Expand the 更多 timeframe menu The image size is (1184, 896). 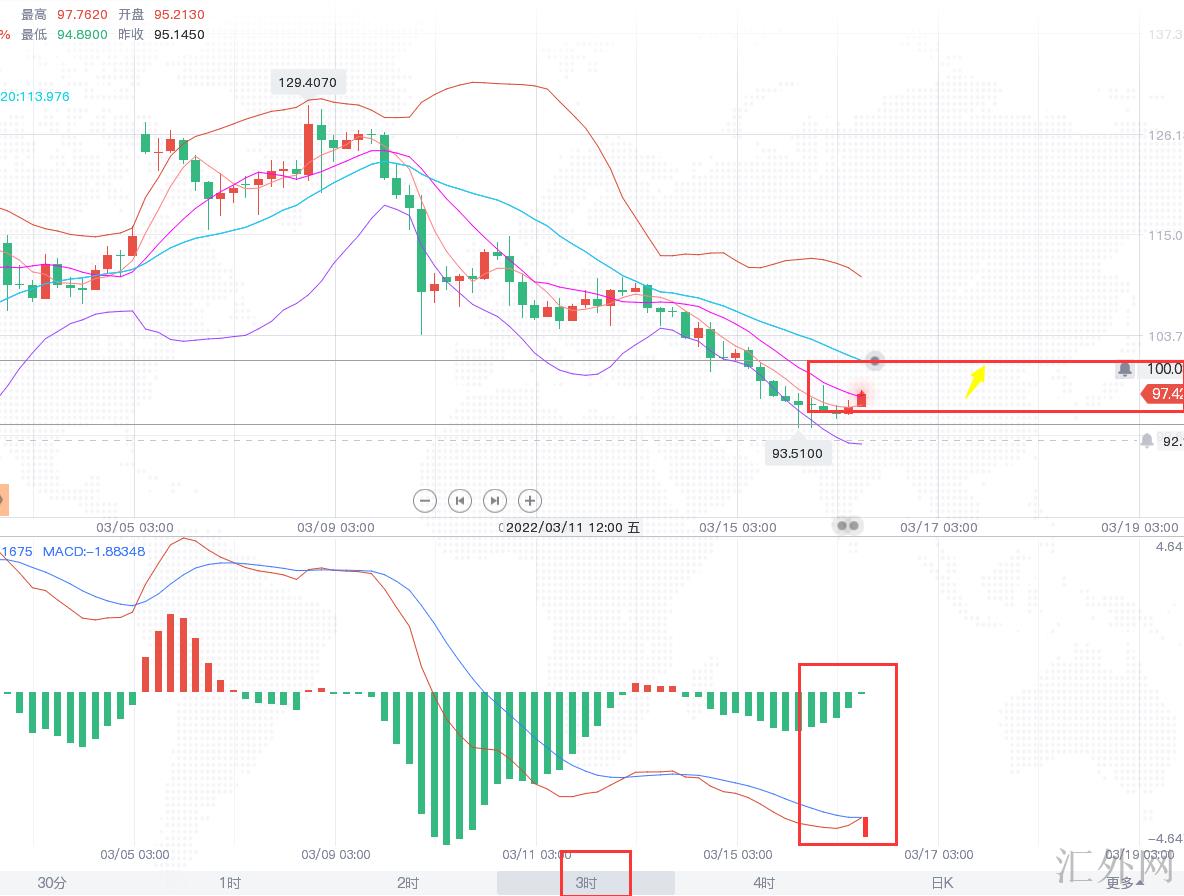[x=1125, y=883]
